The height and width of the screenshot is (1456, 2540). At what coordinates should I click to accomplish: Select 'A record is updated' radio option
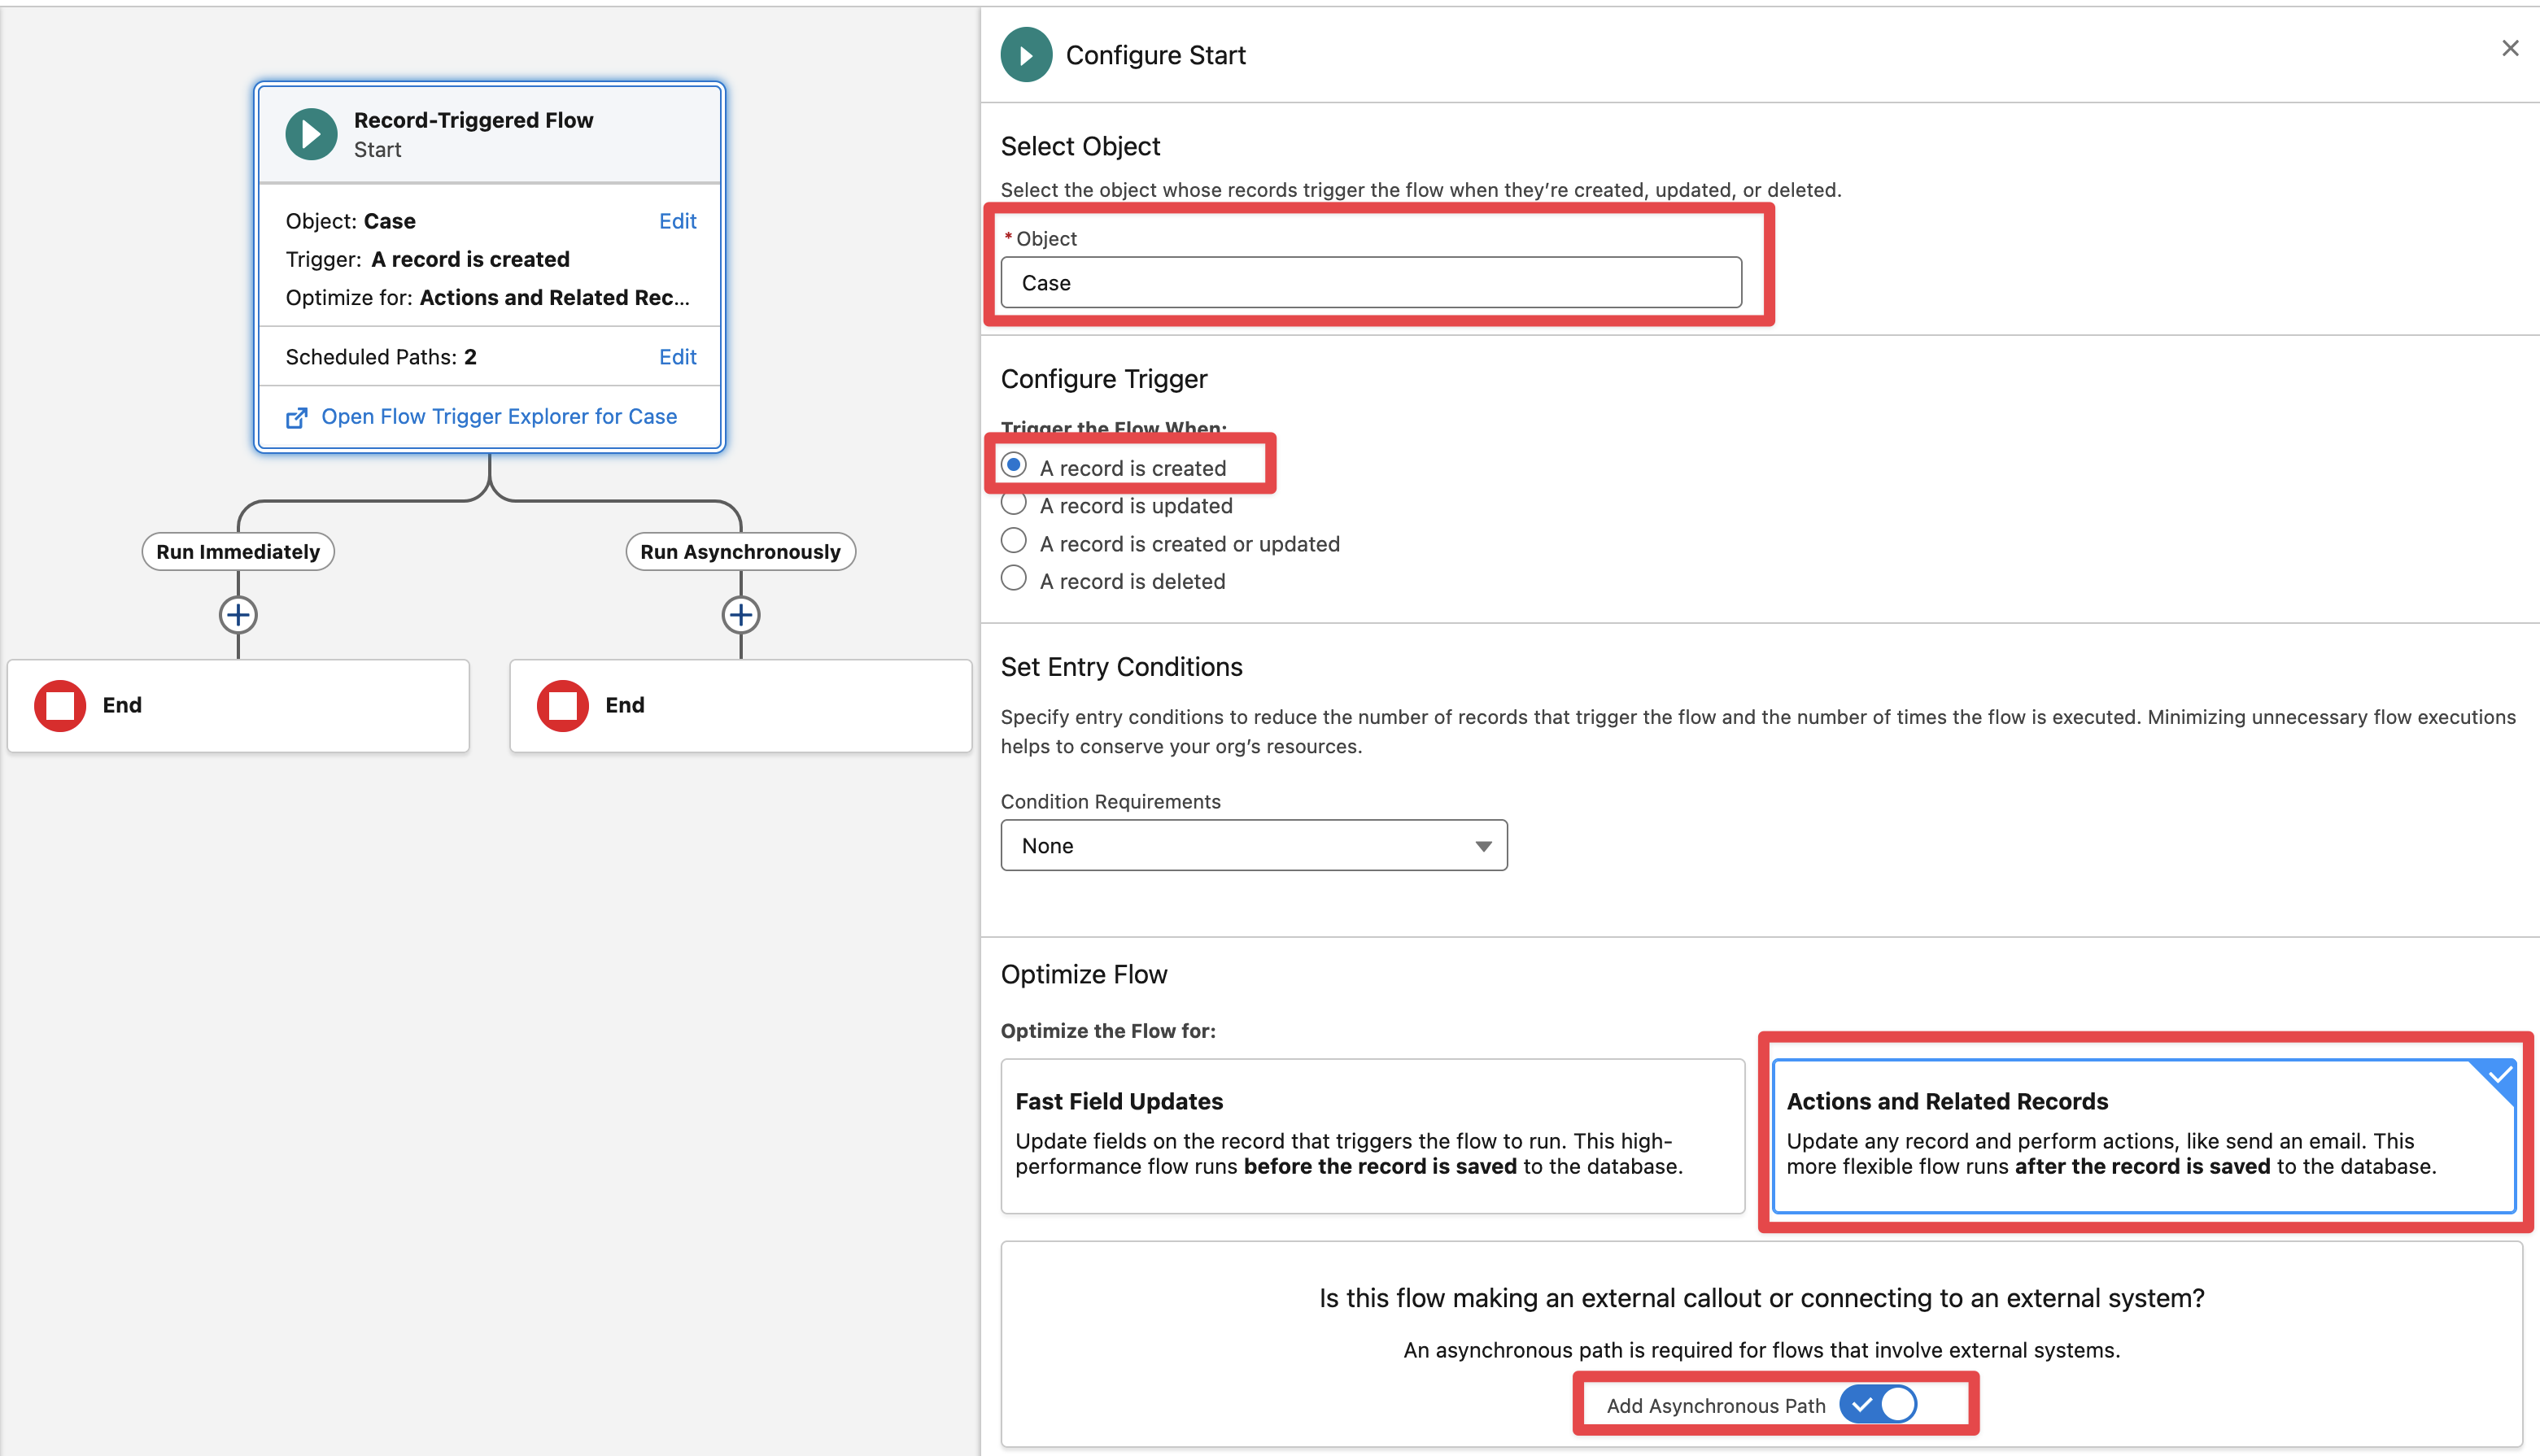[x=1014, y=505]
